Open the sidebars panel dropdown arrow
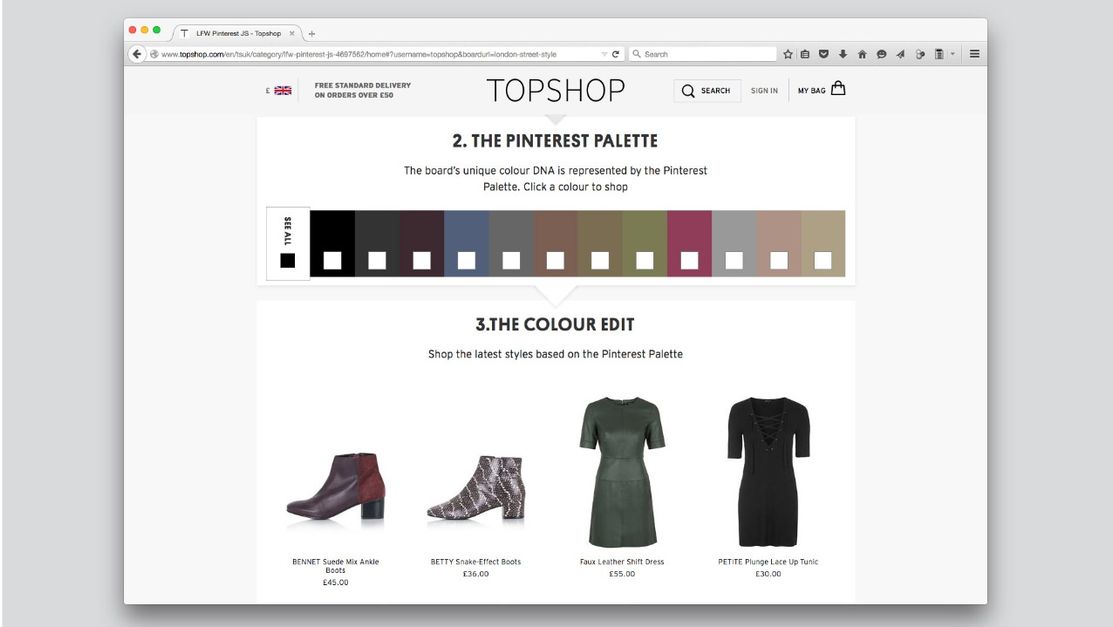 coord(950,53)
